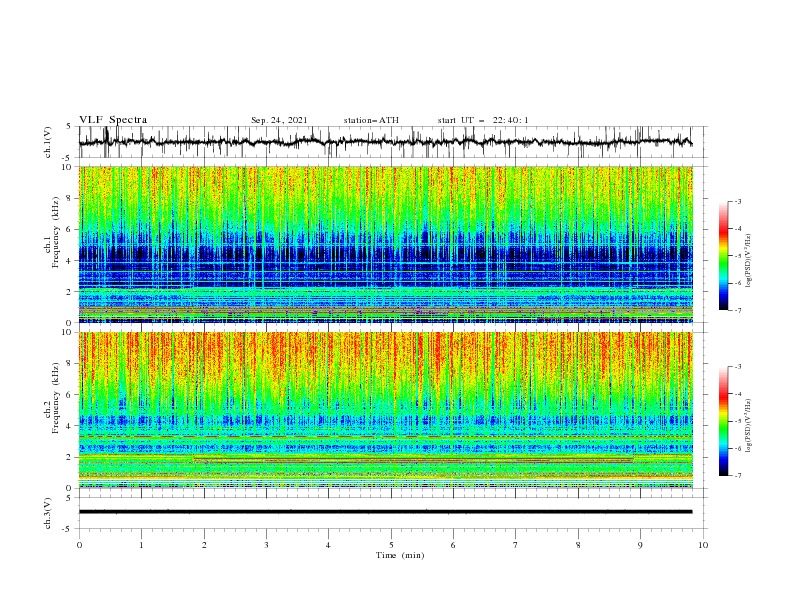Click the ch.2 spectrogram color bar

coord(724,421)
